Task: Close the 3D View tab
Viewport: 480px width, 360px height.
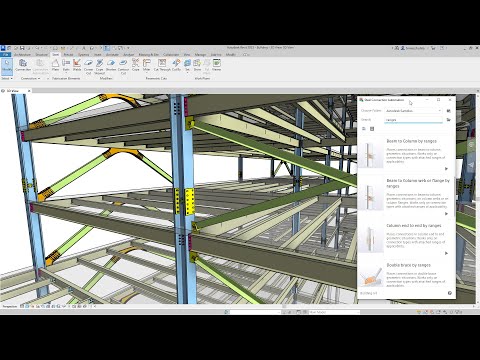Action: tap(29, 91)
